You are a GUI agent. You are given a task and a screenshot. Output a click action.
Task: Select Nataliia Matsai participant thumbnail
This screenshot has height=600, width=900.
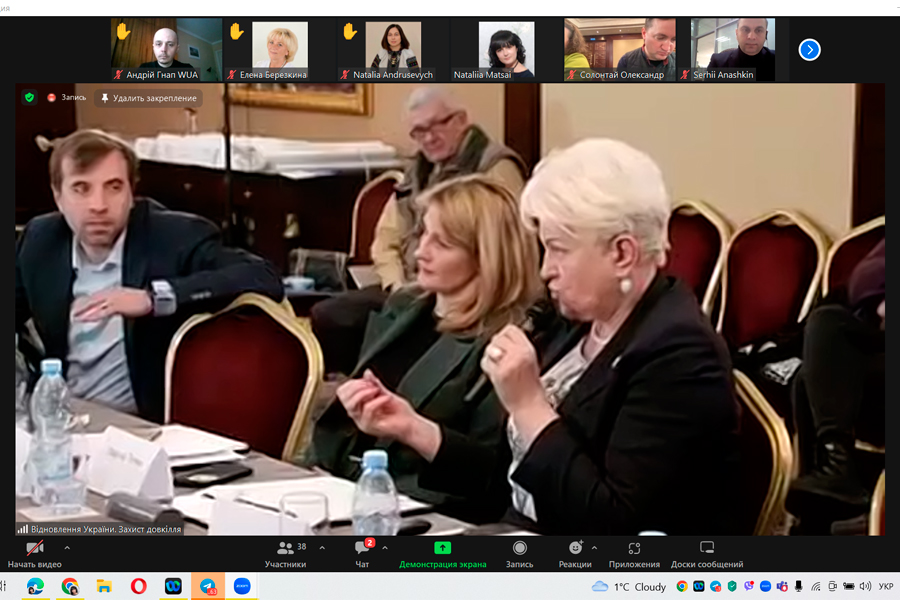506,49
